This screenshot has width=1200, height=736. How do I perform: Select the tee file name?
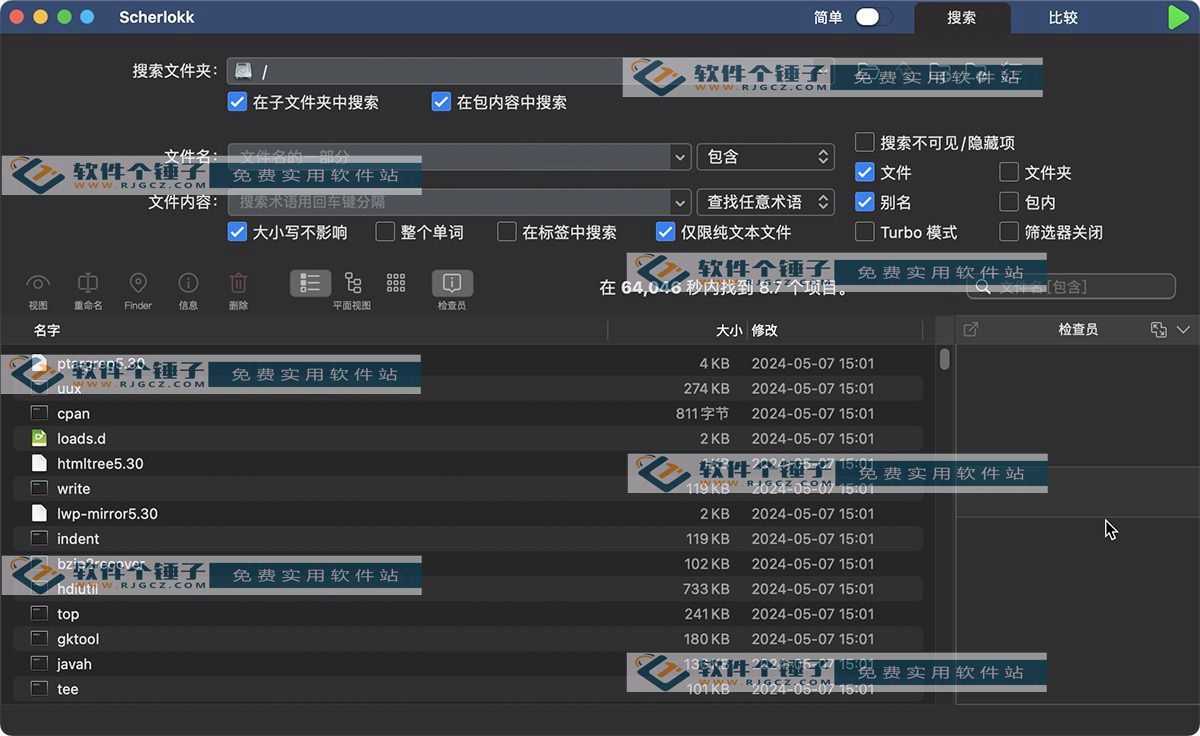(68, 688)
